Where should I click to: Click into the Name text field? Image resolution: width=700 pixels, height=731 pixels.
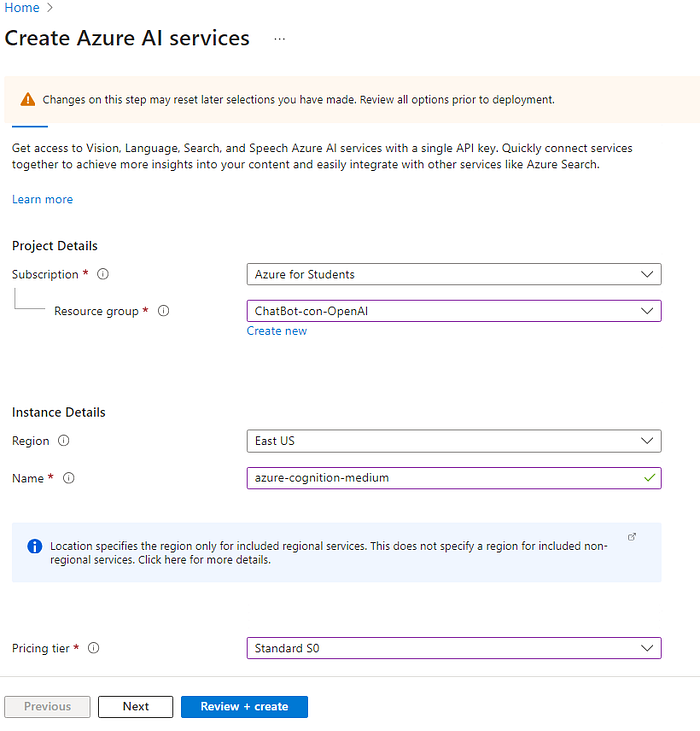click(x=440, y=478)
